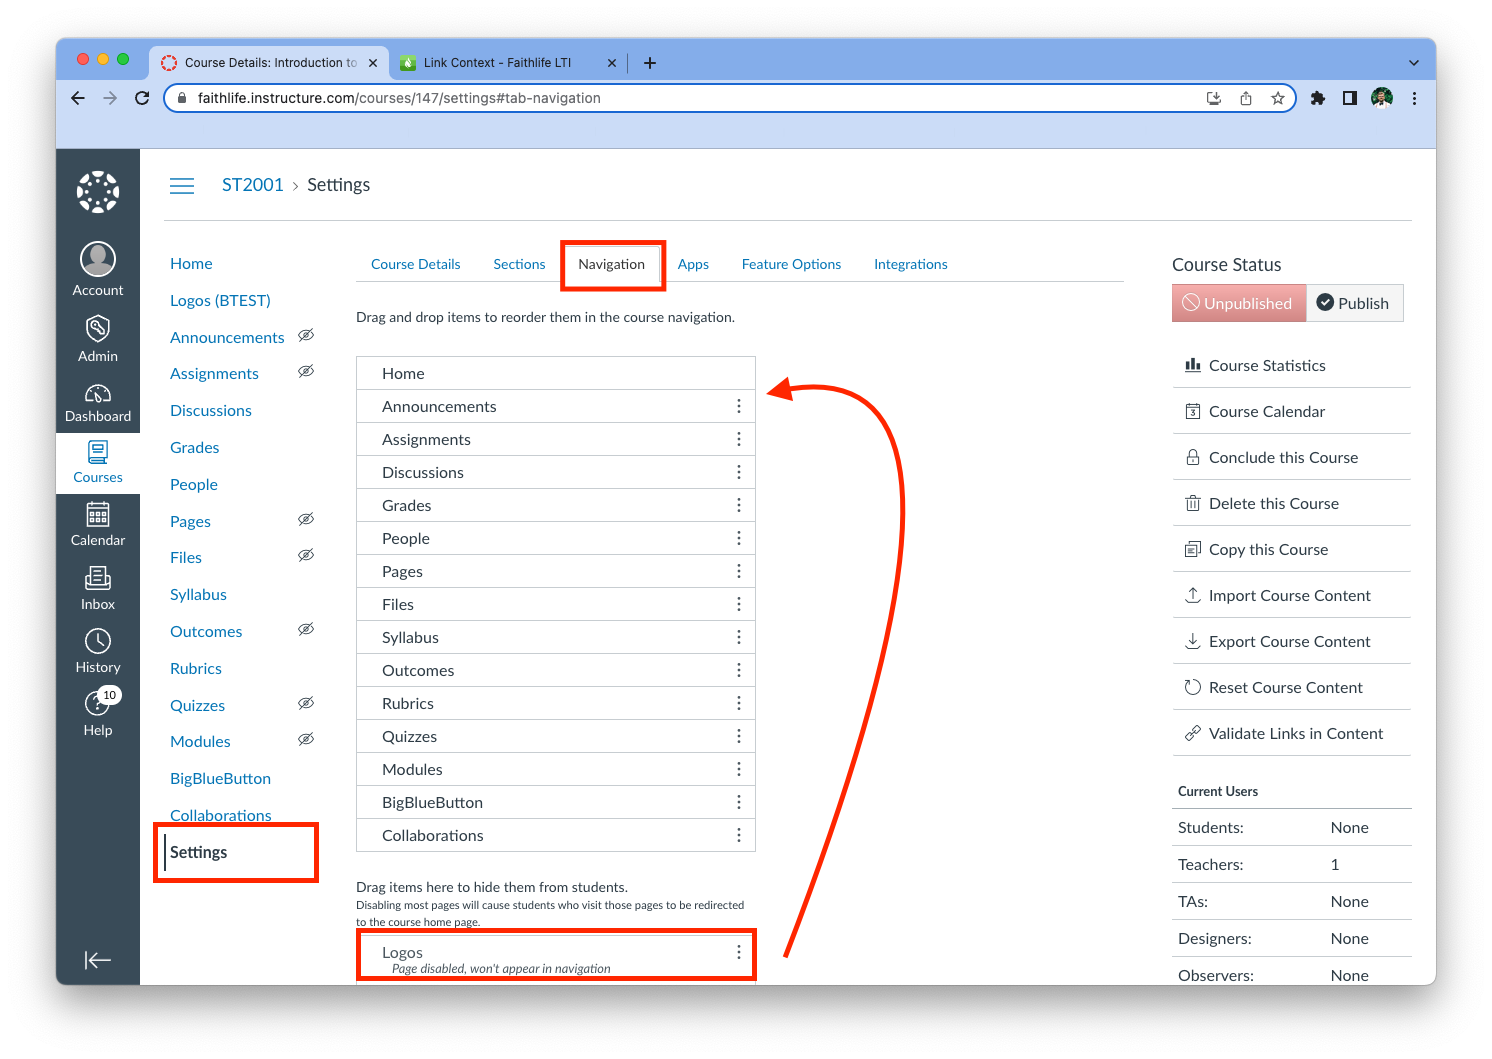Image resolution: width=1492 pixels, height=1059 pixels.
Task: Select the Navigation tab
Action: point(612,264)
